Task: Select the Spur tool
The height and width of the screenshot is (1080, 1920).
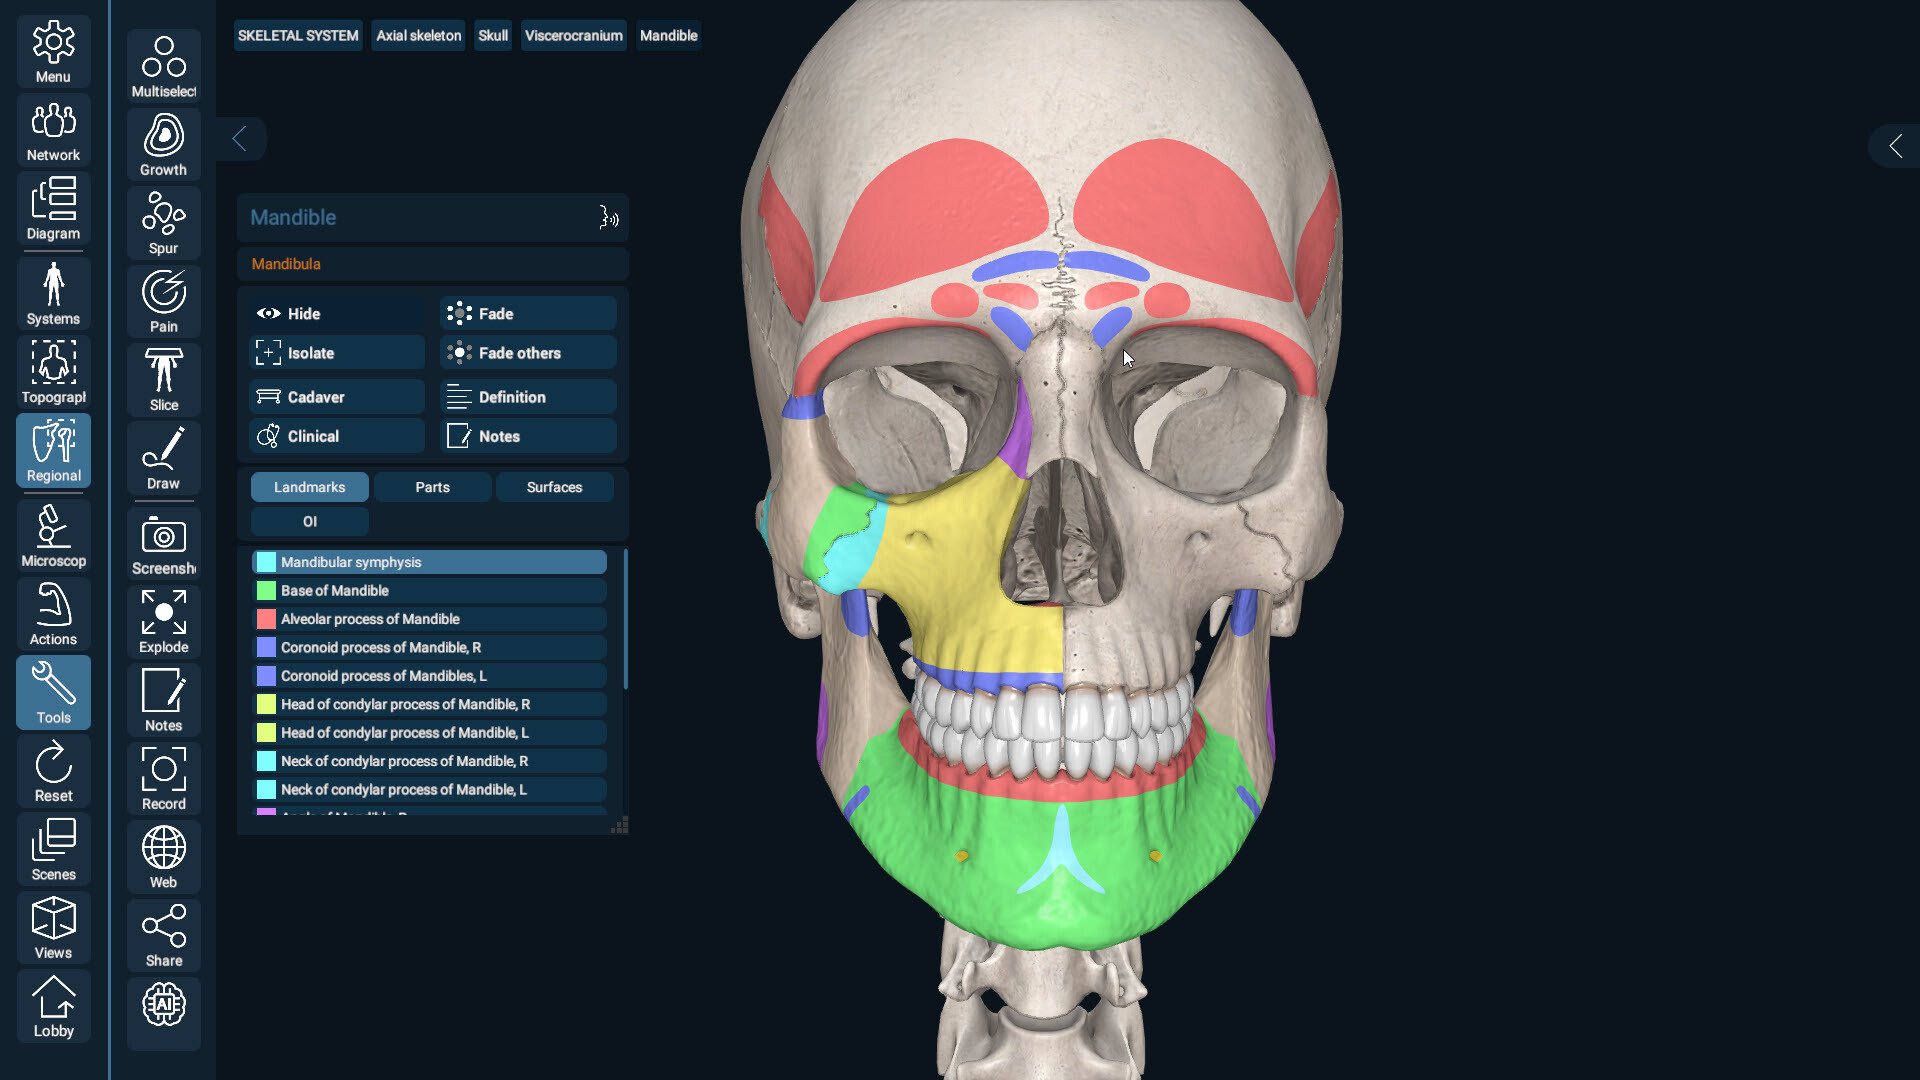Action: [163, 222]
